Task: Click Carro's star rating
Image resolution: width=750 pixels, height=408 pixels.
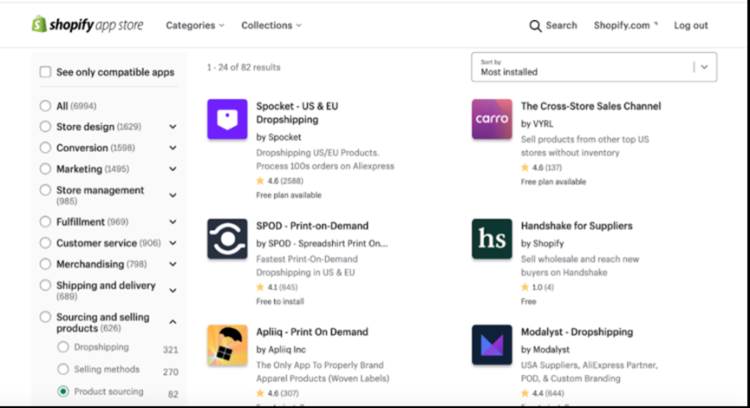Action: point(541,167)
